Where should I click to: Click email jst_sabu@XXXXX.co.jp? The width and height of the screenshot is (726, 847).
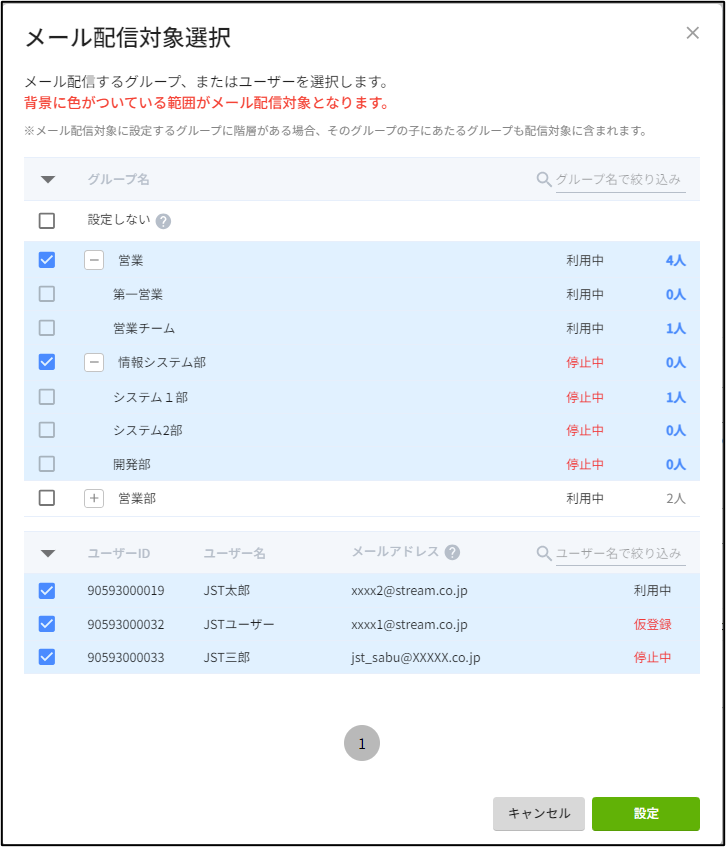pyautogui.click(x=415, y=658)
